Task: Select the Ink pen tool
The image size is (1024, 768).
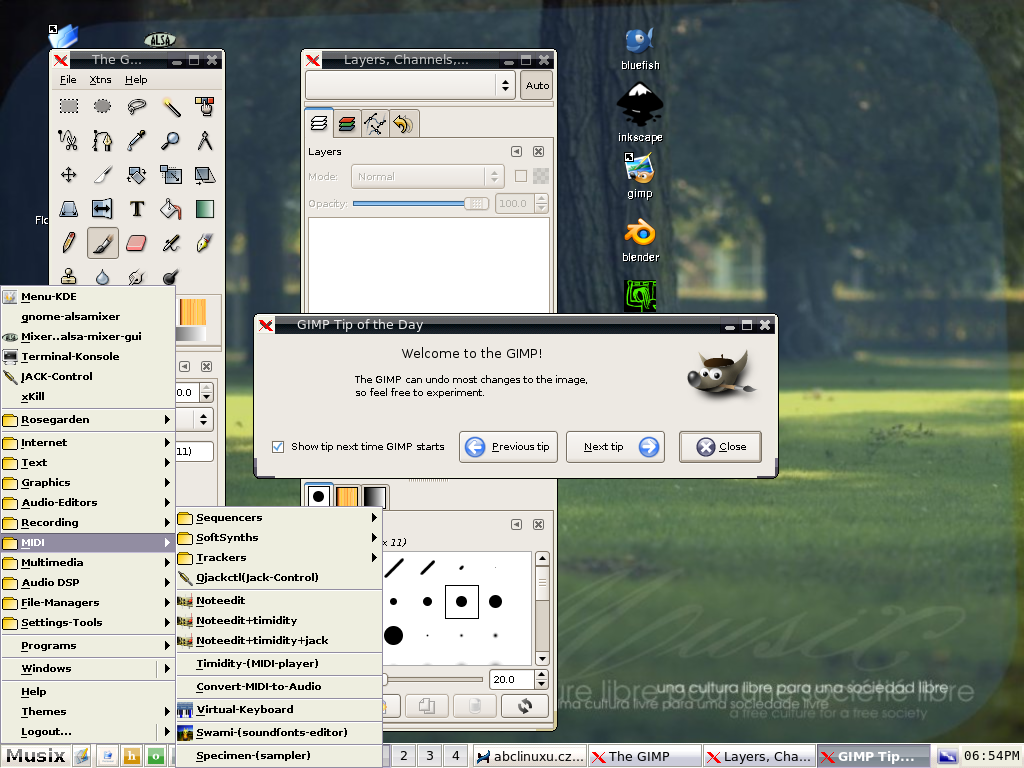Action: pyautogui.click(x=205, y=243)
